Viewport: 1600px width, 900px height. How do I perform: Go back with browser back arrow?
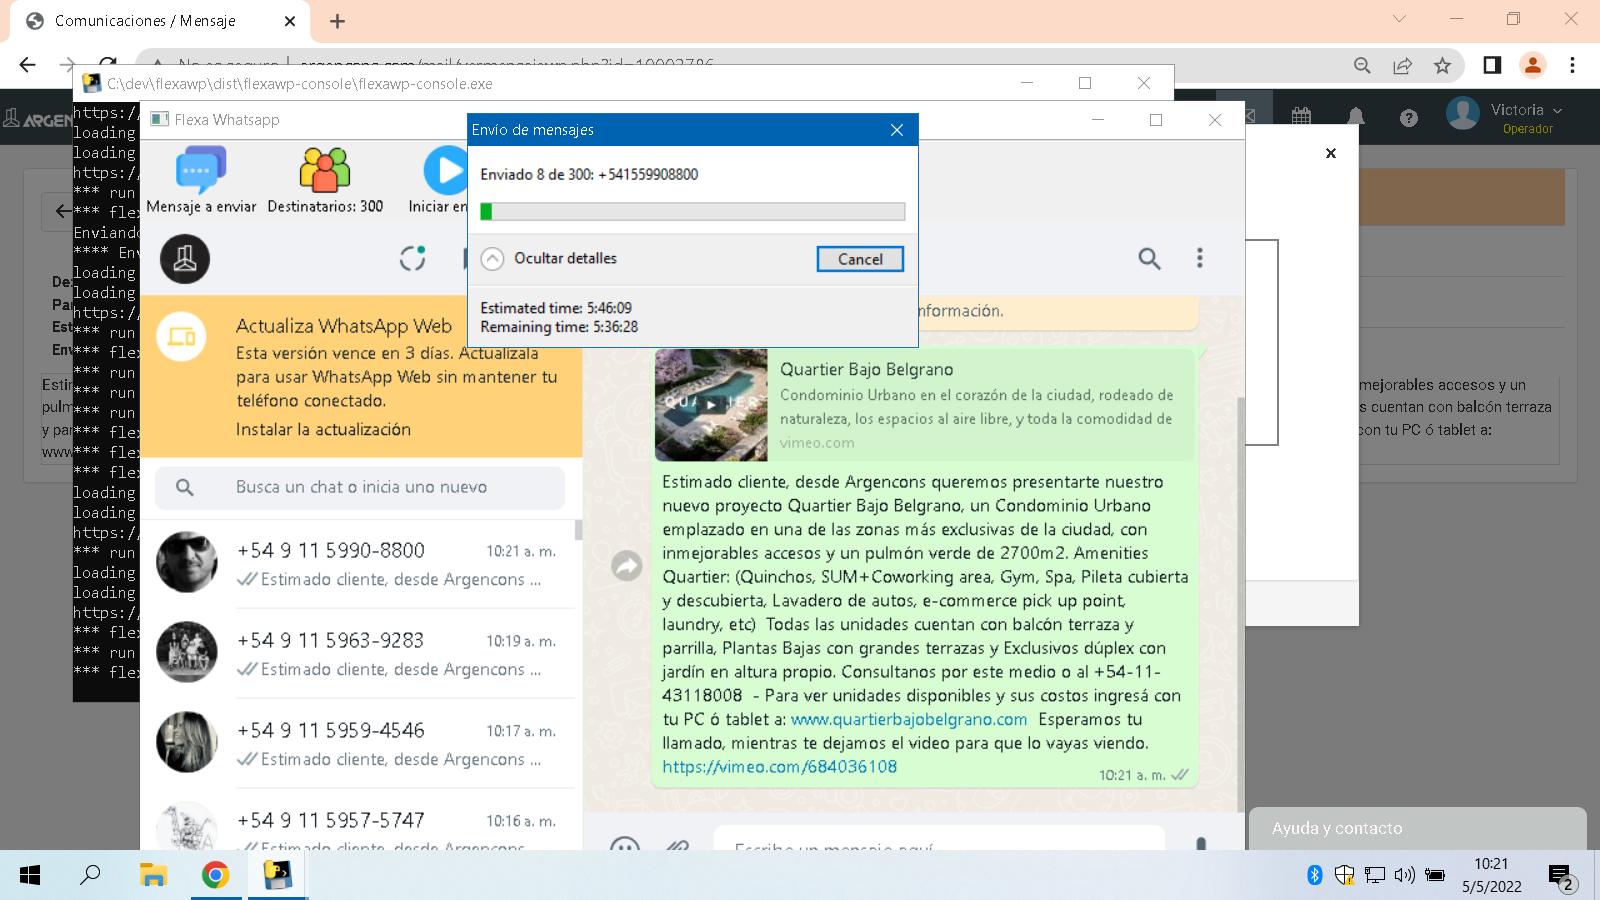27,65
